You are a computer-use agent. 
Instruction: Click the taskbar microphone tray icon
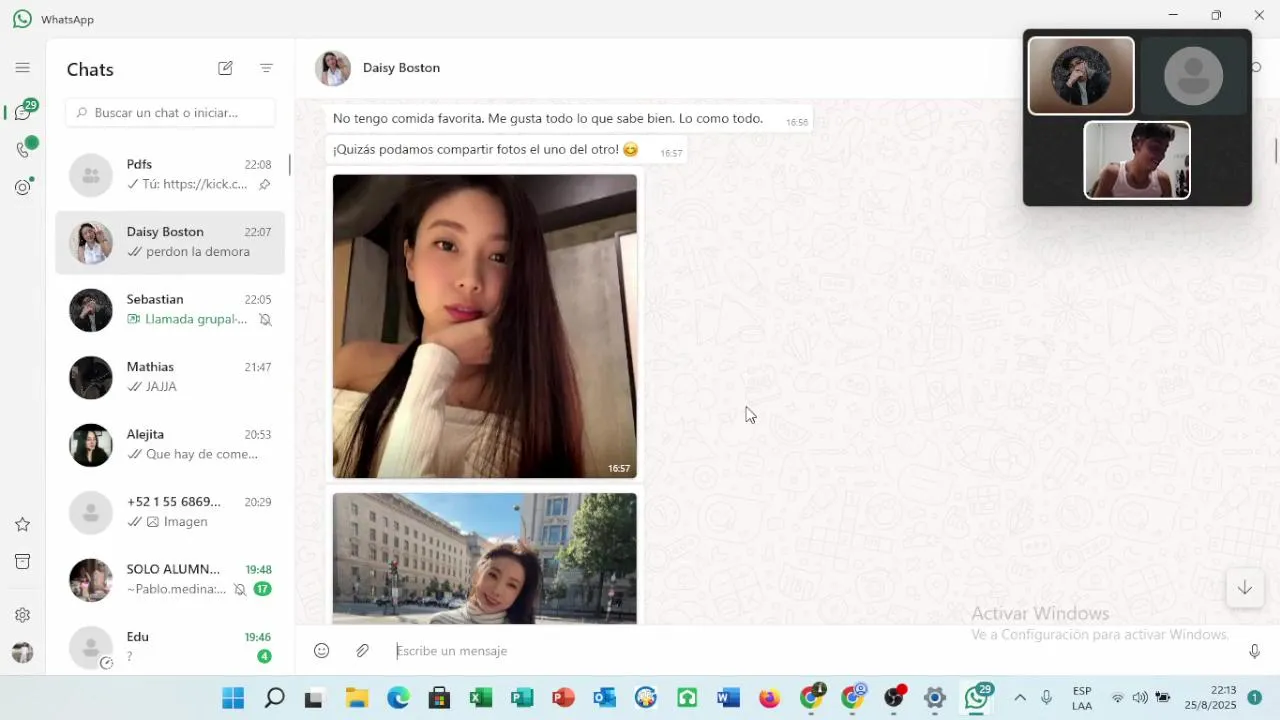[x=1047, y=698]
